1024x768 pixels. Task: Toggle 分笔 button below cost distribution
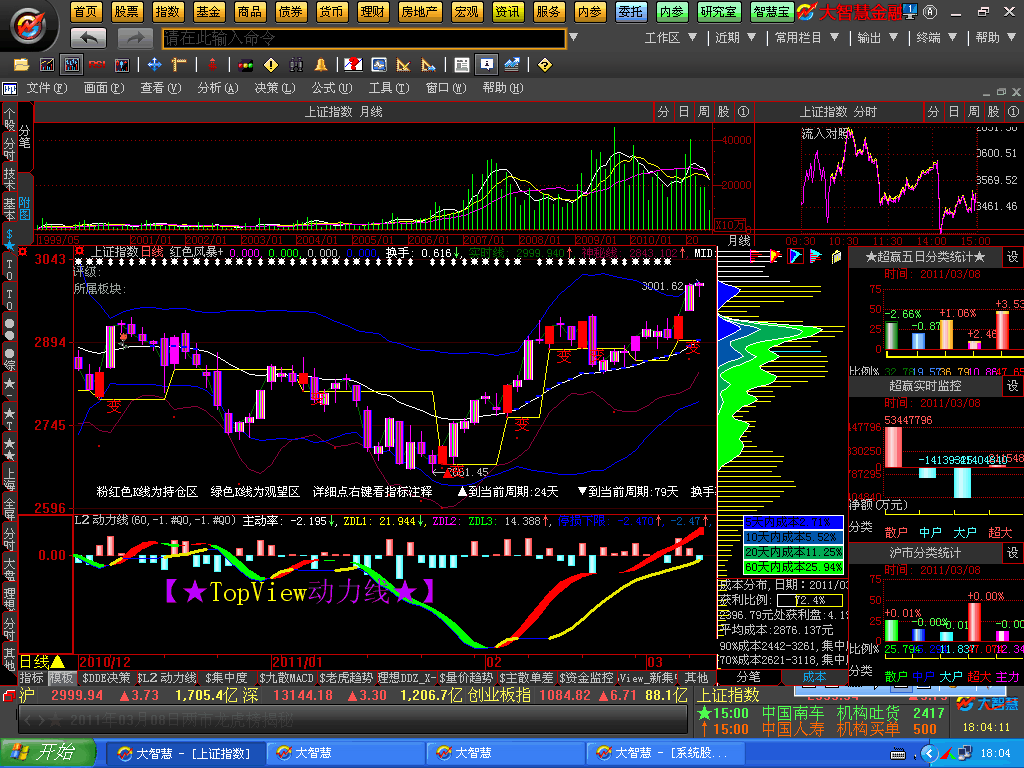[749, 677]
